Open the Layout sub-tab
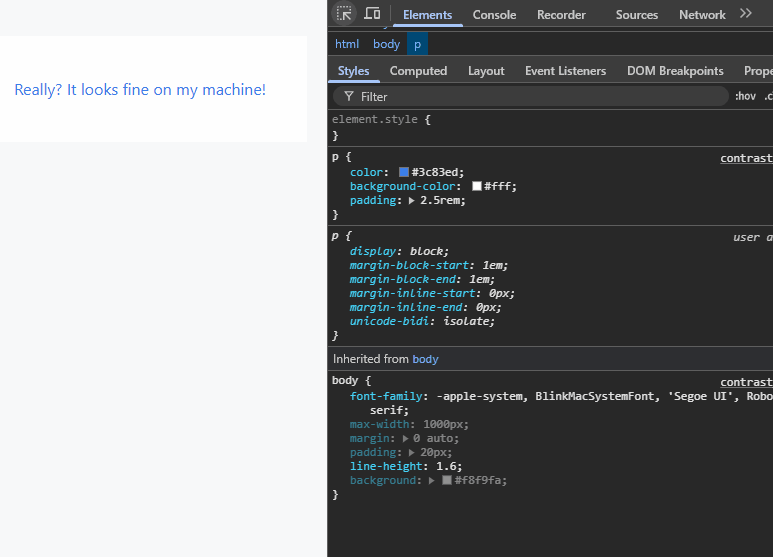The height and width of the screenshot is (557, 773). point(486,71)
